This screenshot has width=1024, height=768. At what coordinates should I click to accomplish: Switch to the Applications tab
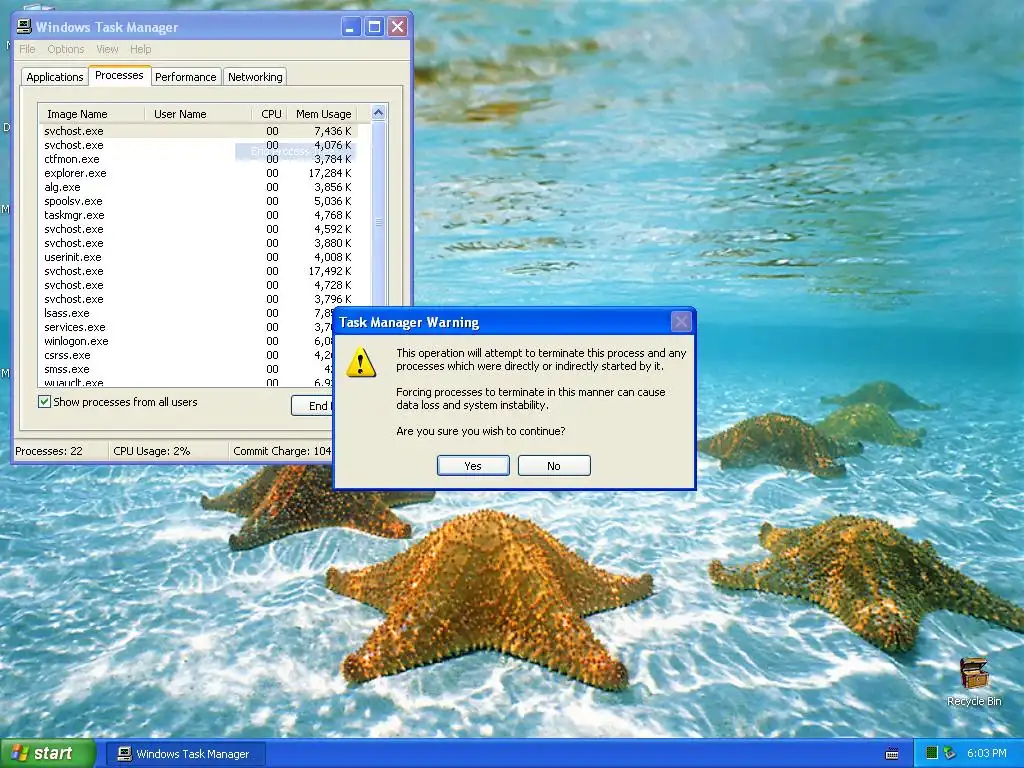click(x=55, y=76)
